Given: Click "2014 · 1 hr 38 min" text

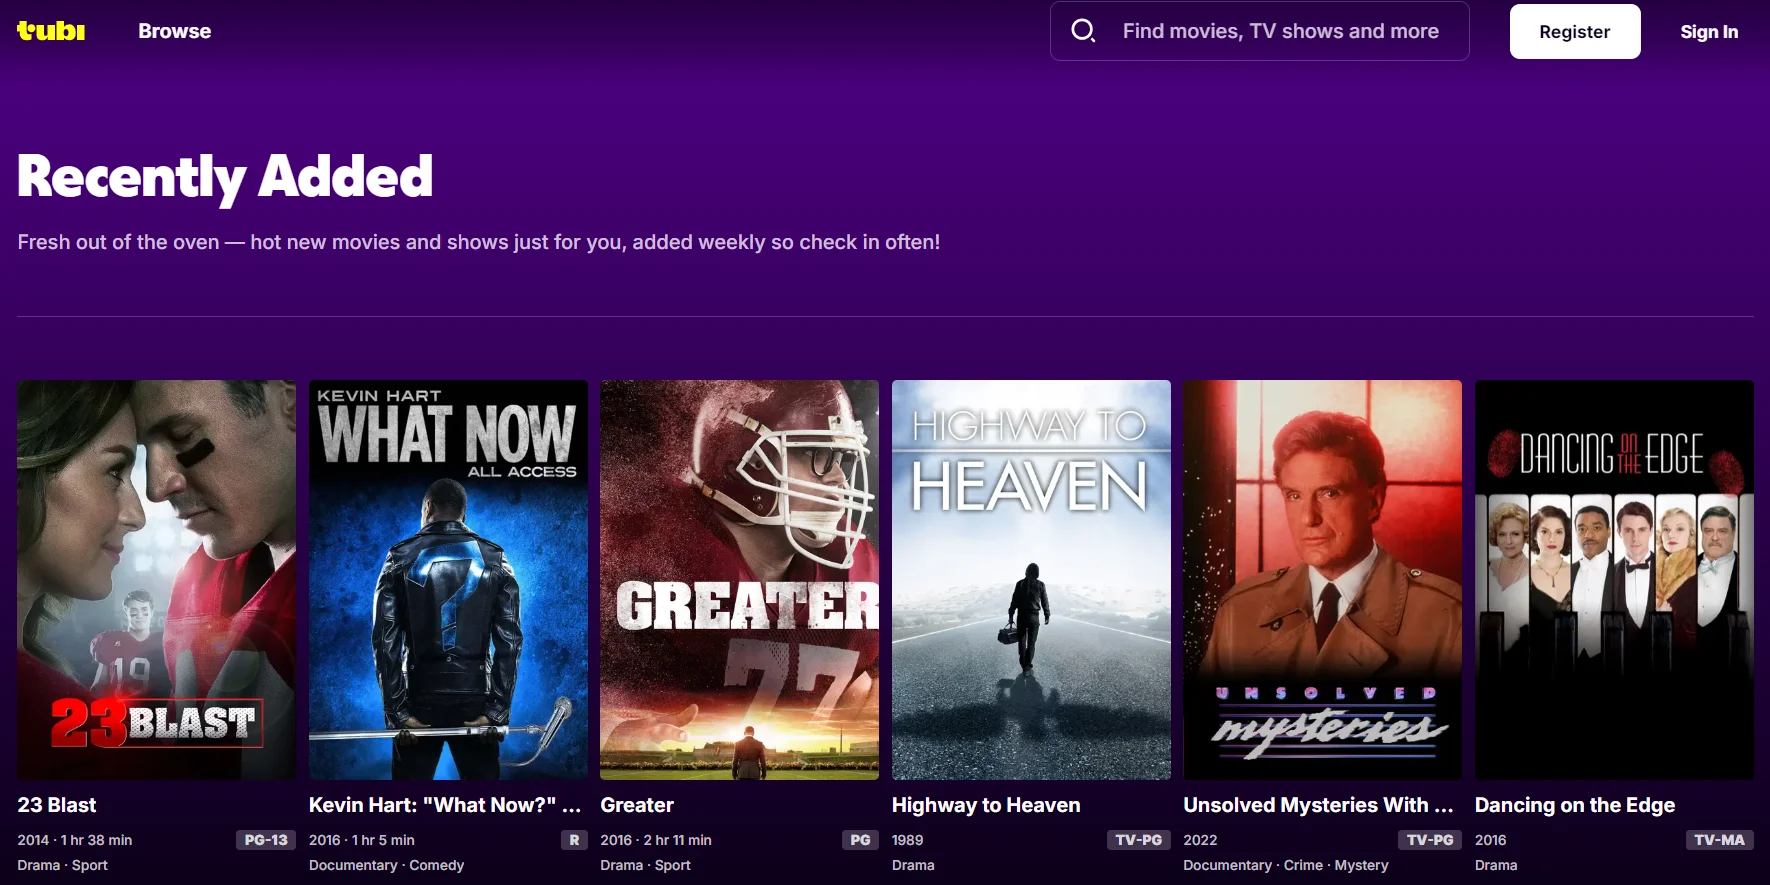Looking at the screenshot, I should [75, 840].
